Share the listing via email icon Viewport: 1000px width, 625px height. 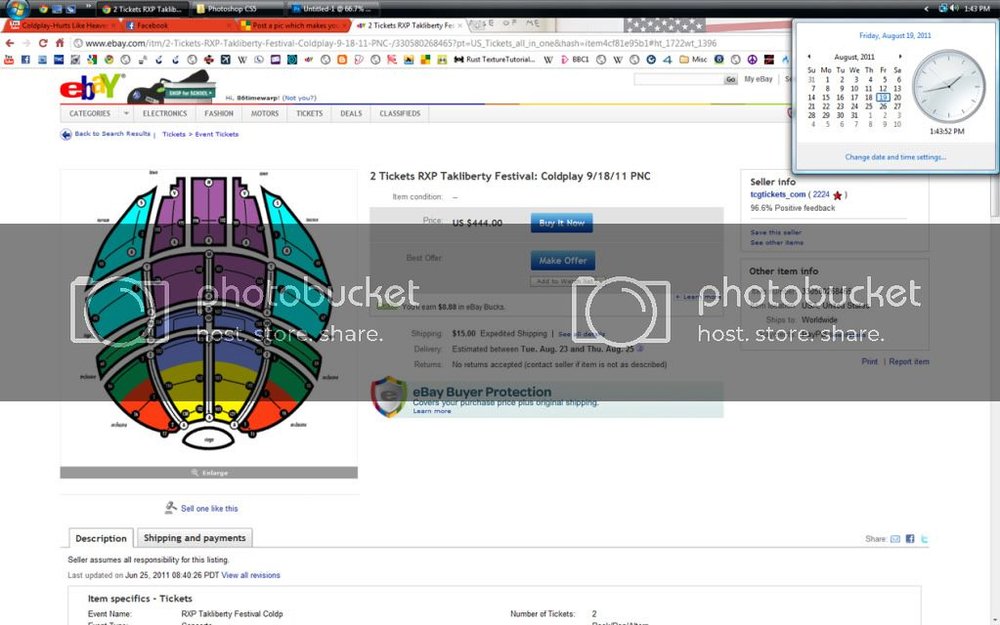tap(895, 539)
